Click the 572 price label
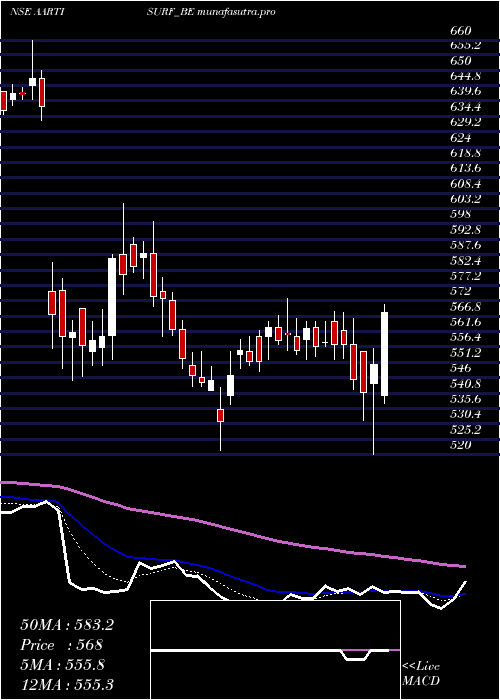This screenshot has height=700, width=500. (461, 291)
